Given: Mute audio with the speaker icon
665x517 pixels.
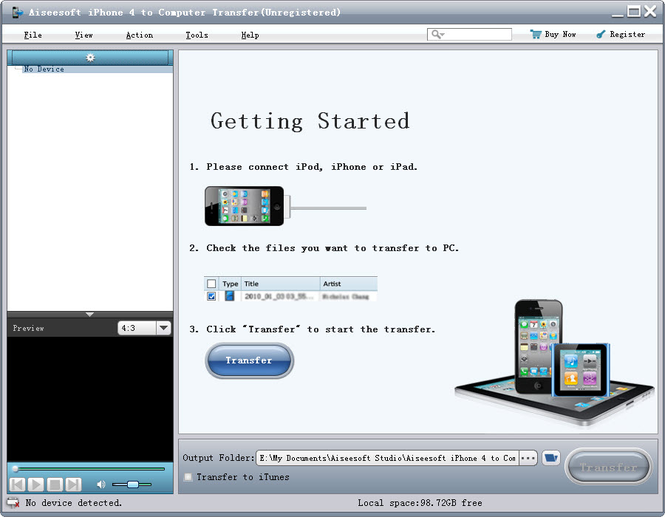Looking at the screenshot, I should point(101,484).
